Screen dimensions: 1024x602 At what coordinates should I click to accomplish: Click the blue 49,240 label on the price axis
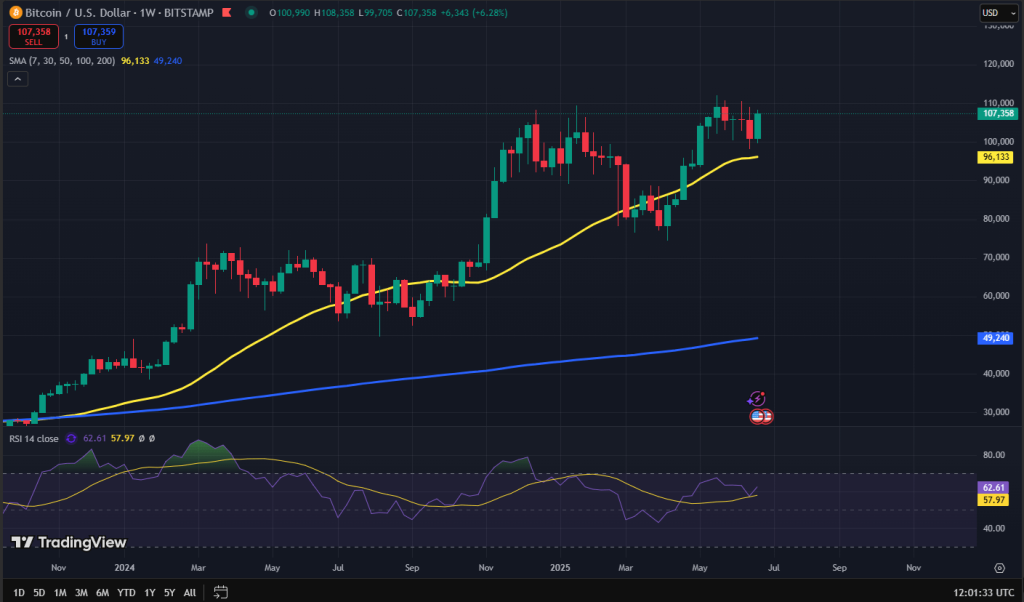coord(995,338)
